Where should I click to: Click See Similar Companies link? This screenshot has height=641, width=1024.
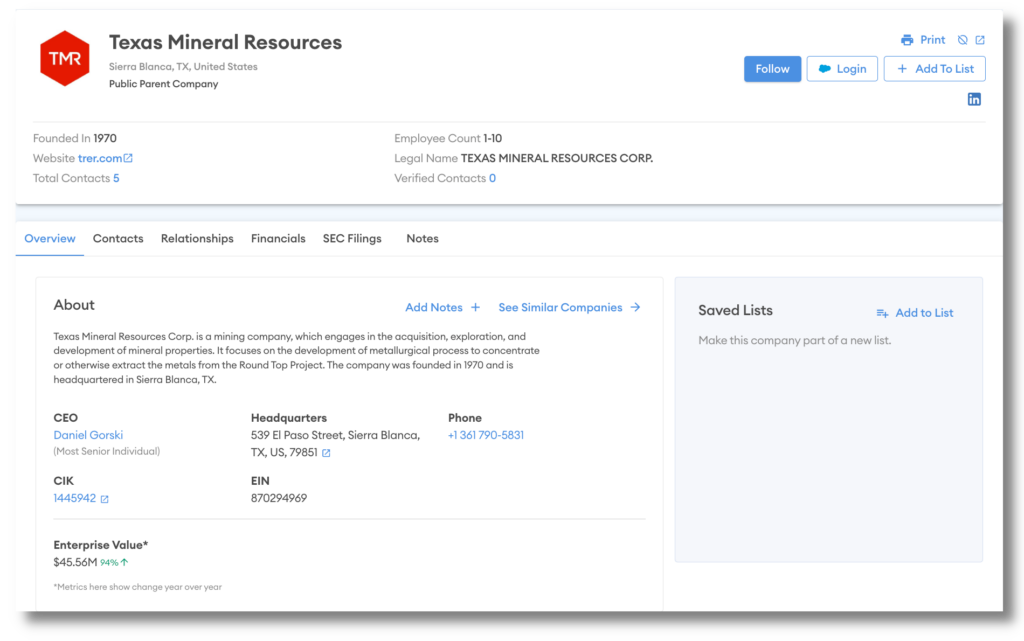click(560, 307)
